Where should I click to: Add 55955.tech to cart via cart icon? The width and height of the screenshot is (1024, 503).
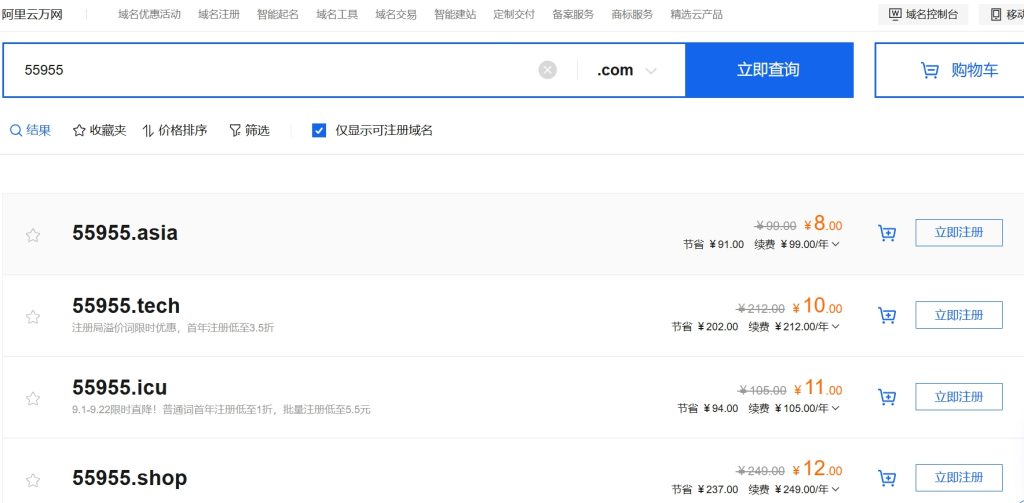(x=886, y=315)
